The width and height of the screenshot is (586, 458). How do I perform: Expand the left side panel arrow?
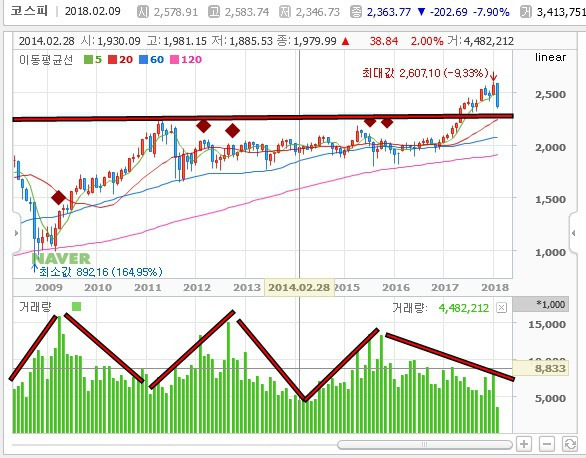(16, 233)
